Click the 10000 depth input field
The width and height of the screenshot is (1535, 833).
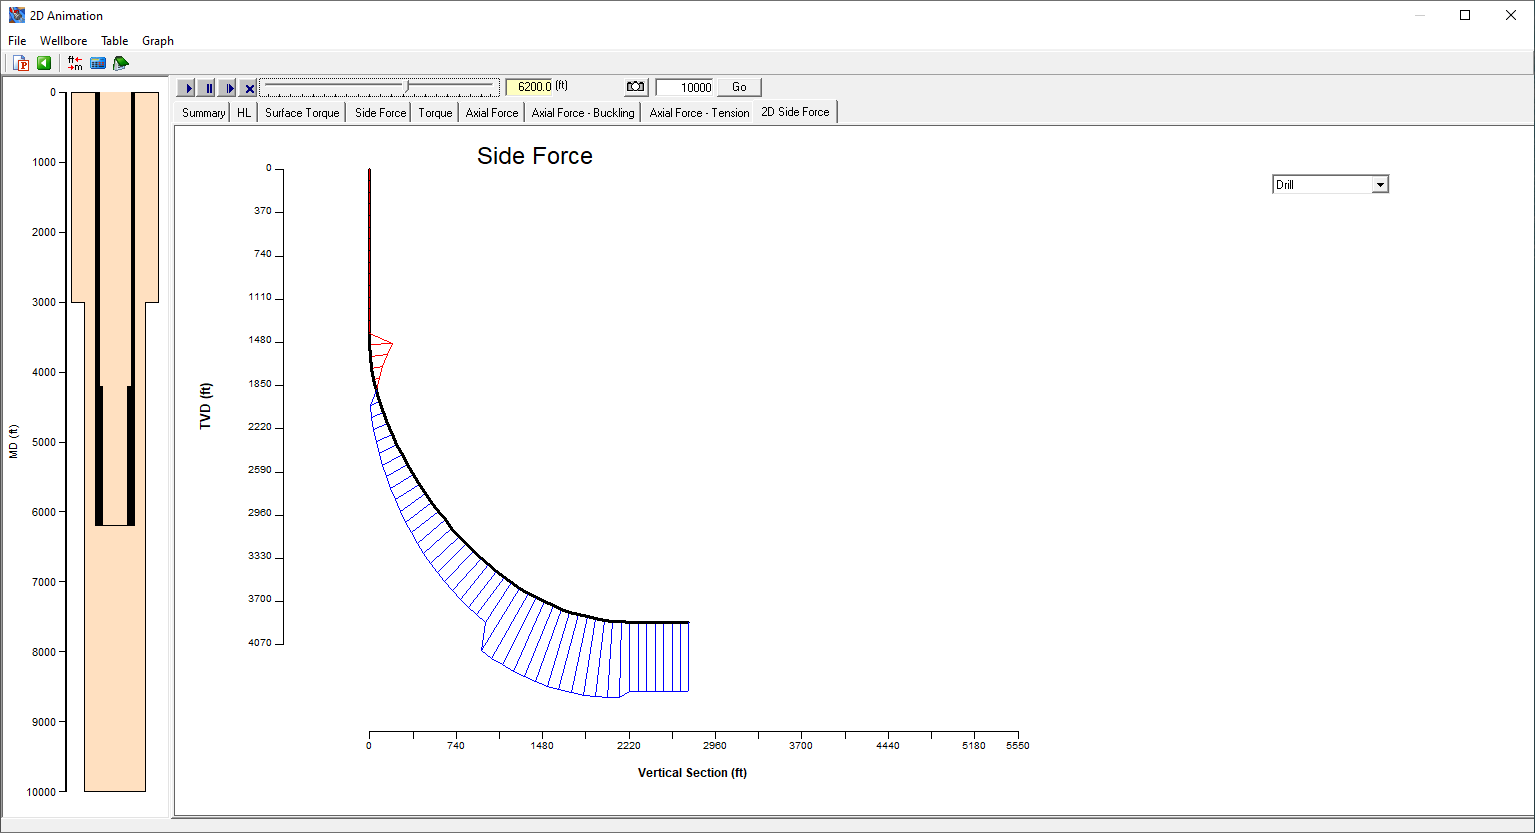tap(685, 87)
